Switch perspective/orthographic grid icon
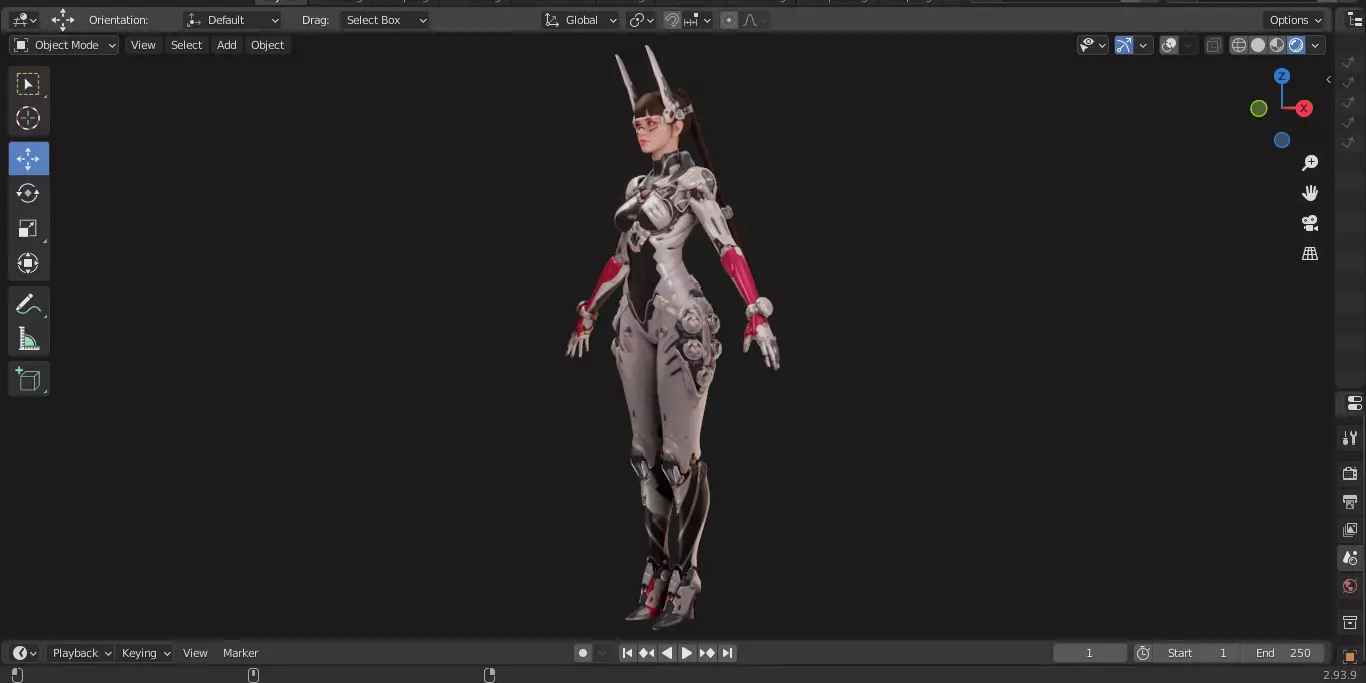 click(x=1310, y=254)
